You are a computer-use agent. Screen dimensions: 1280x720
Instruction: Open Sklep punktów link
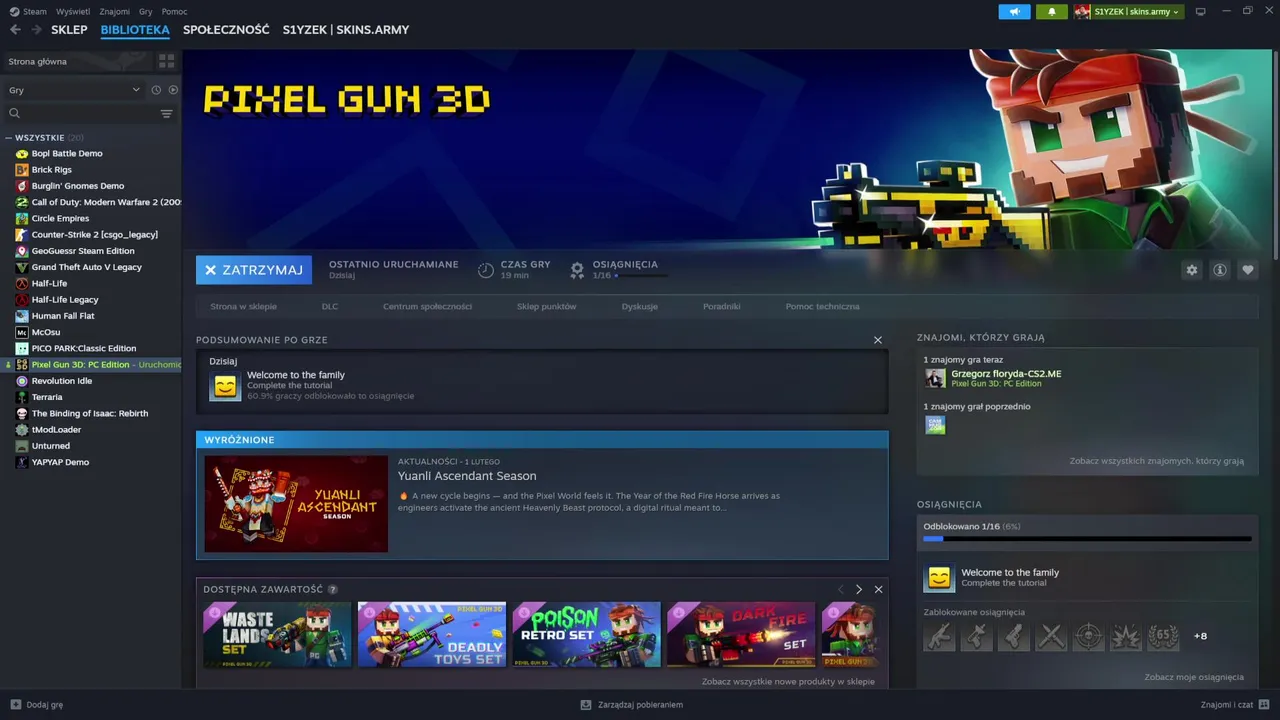[546, 307]
